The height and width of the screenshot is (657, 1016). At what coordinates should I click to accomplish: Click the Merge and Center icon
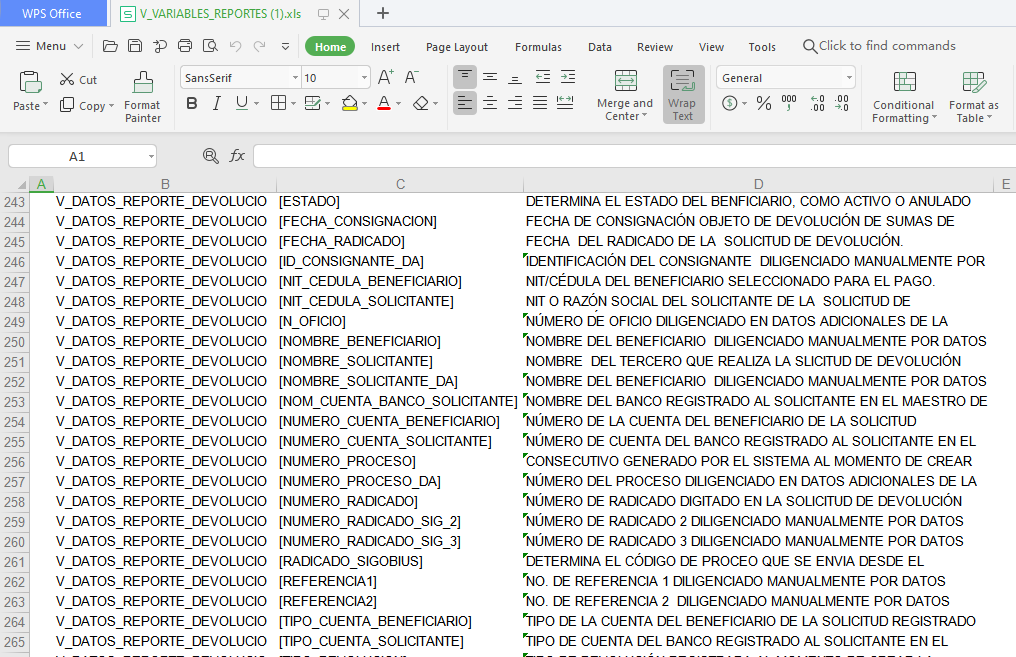coord(625,82)
